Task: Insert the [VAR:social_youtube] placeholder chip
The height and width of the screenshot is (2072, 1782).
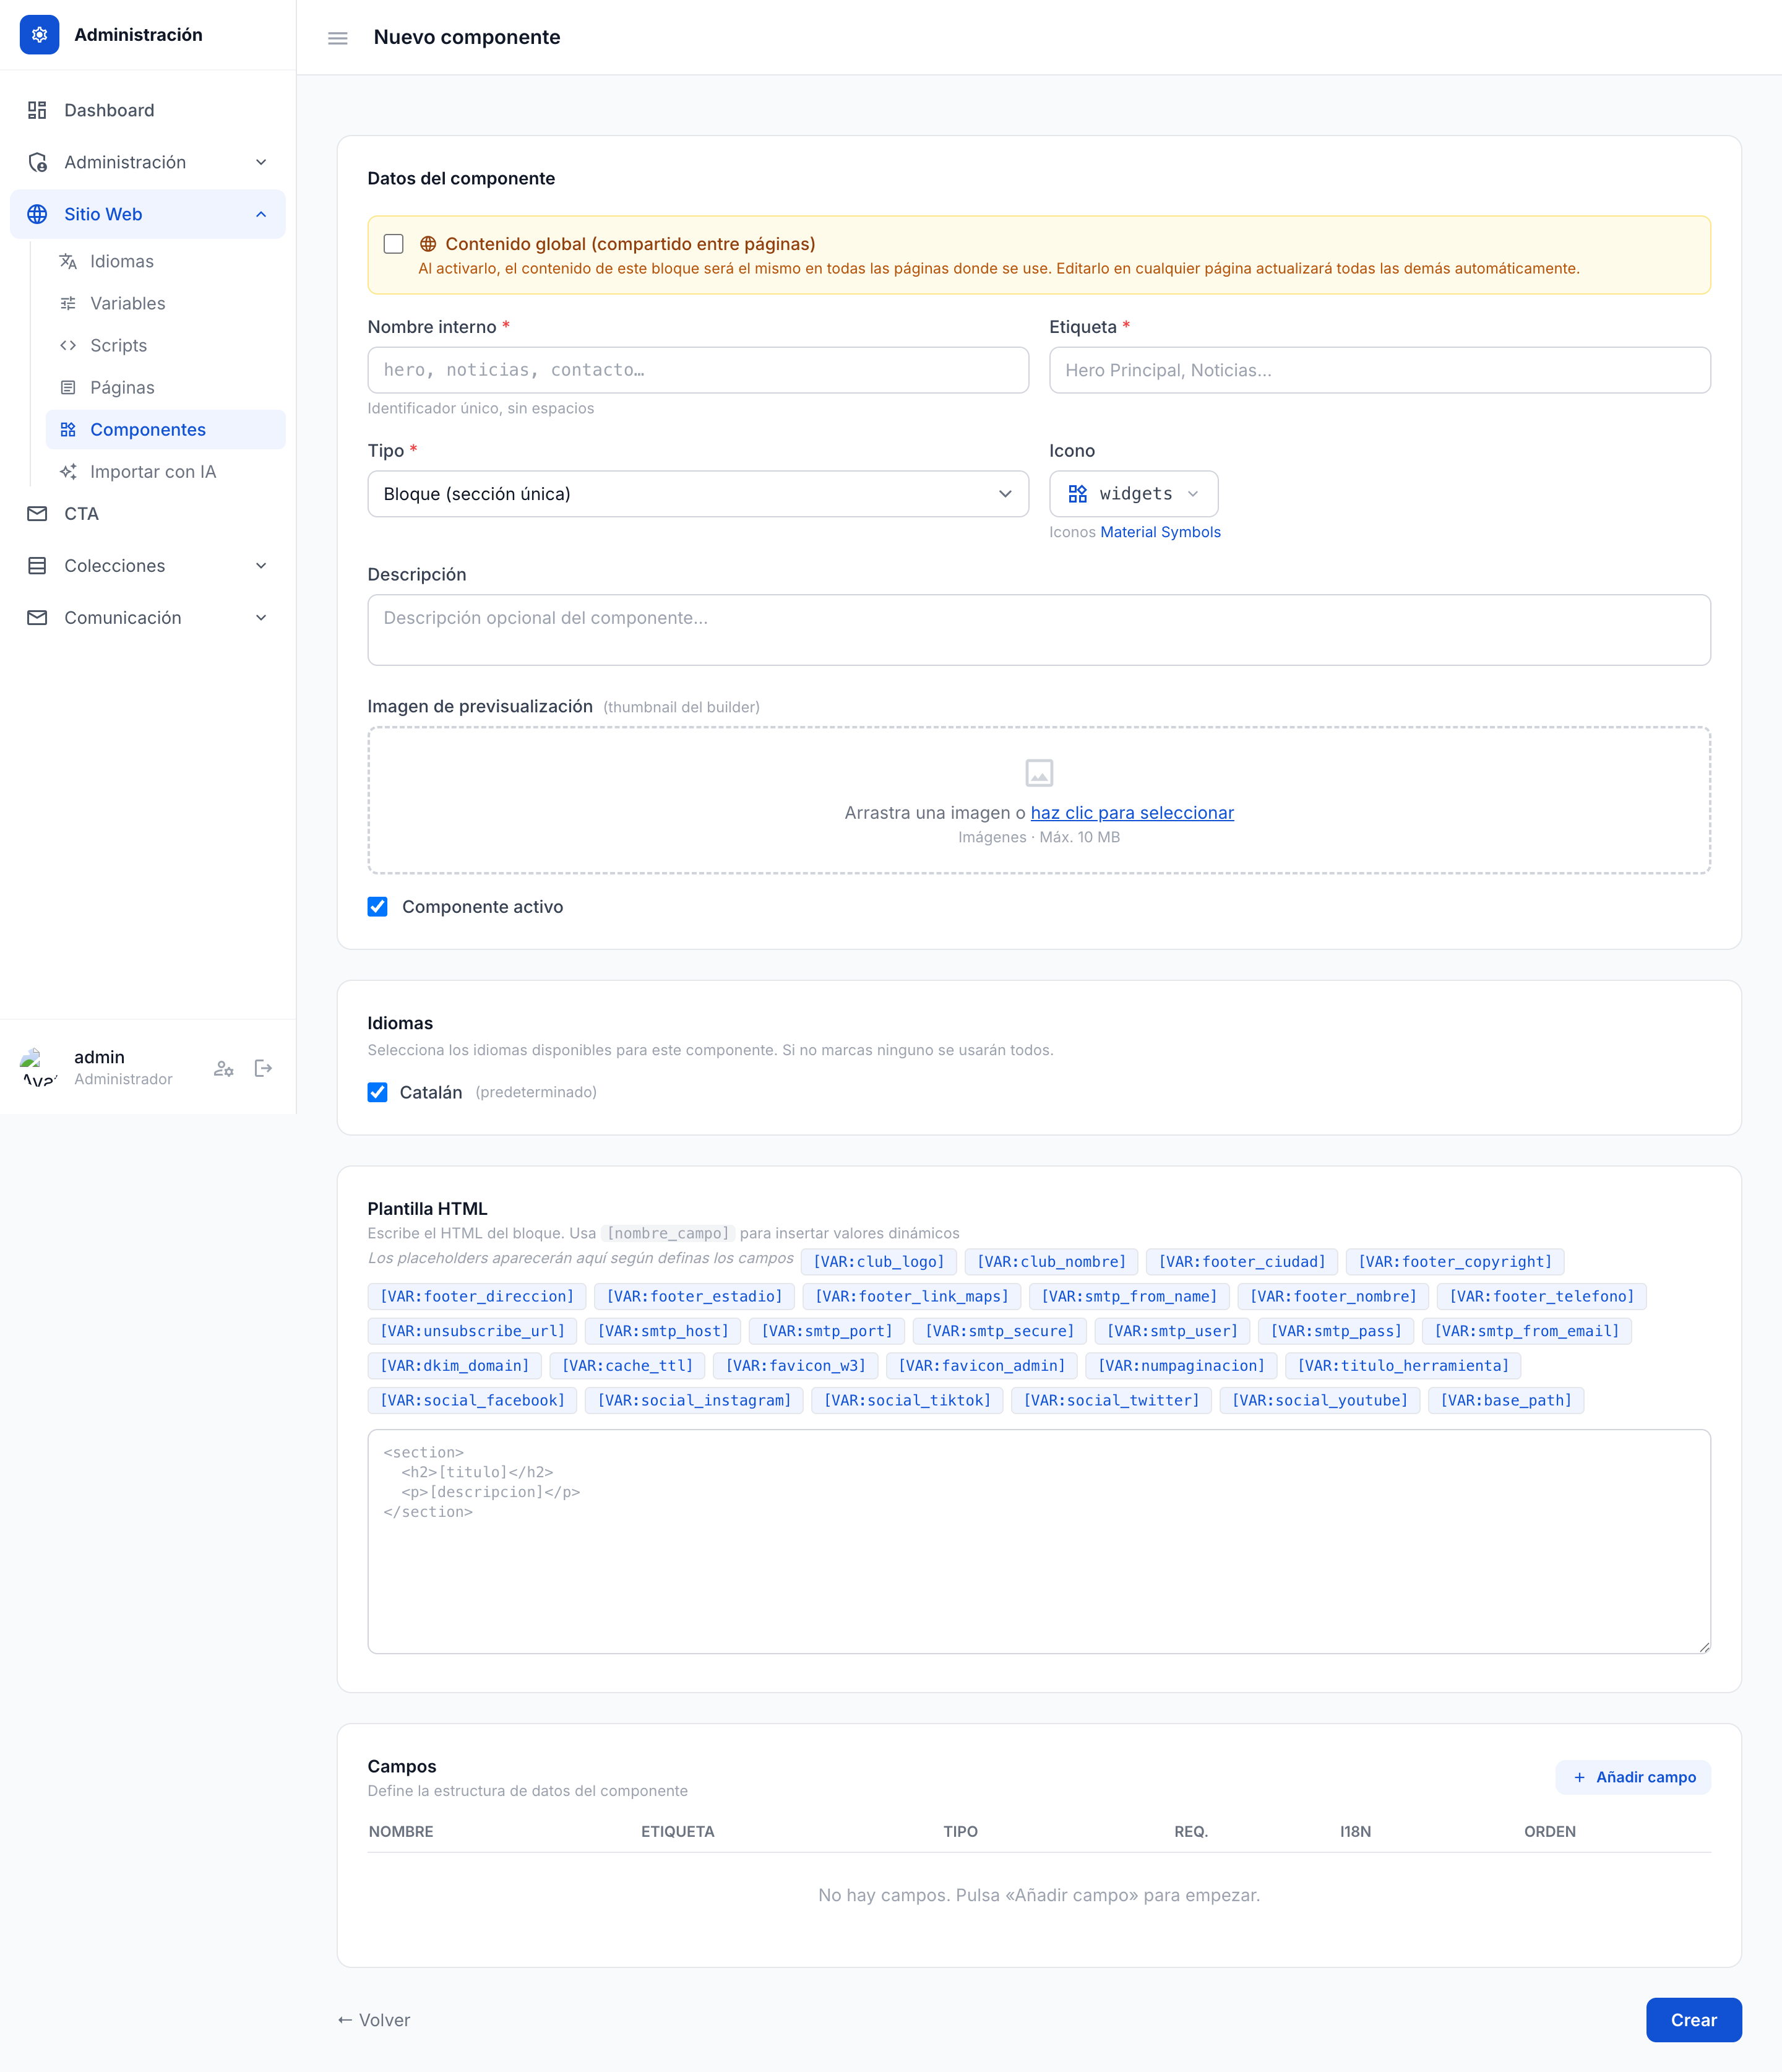Action: (x=1319, y=1400)
